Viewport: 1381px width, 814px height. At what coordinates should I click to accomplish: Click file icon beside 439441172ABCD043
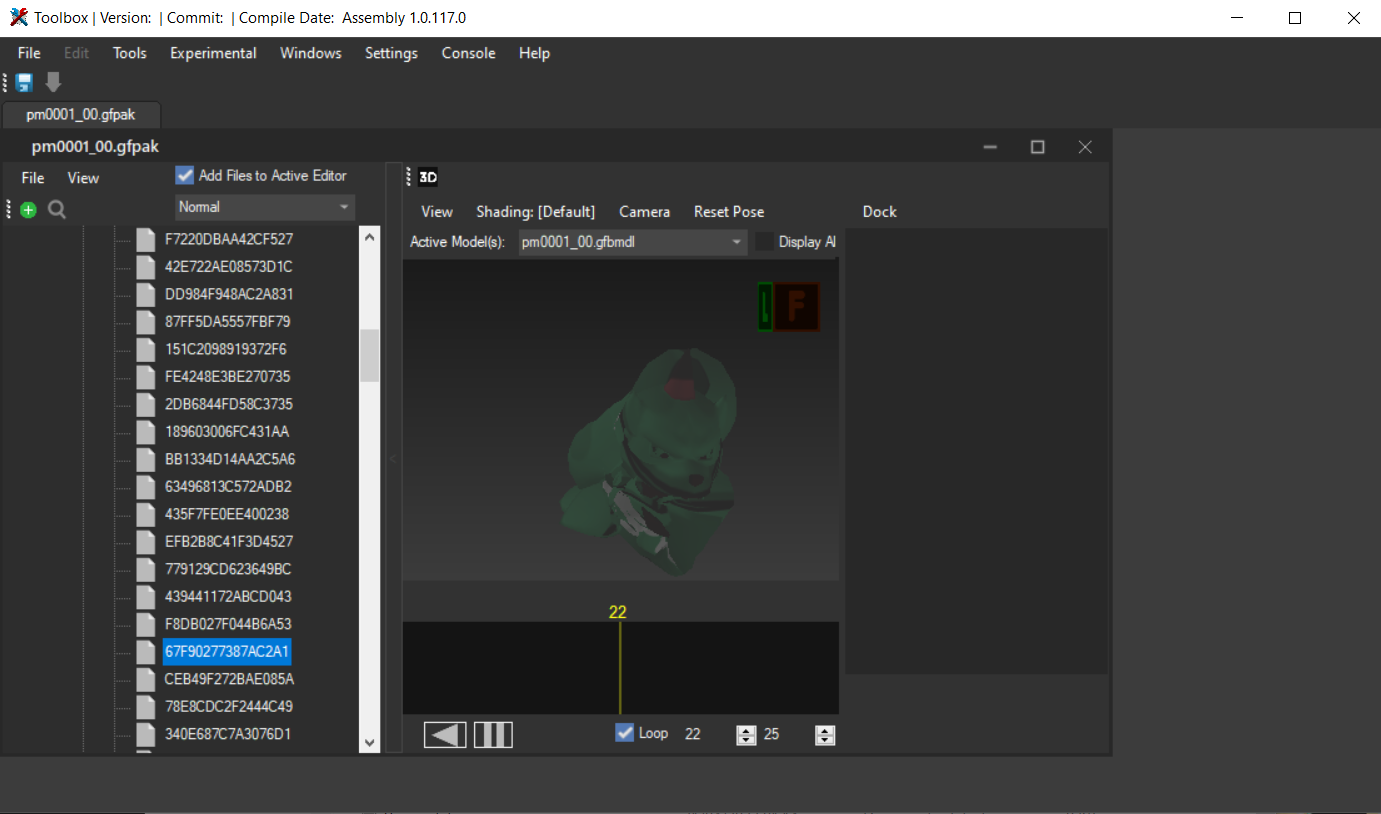pyautogui.click(x=146, y=597)
